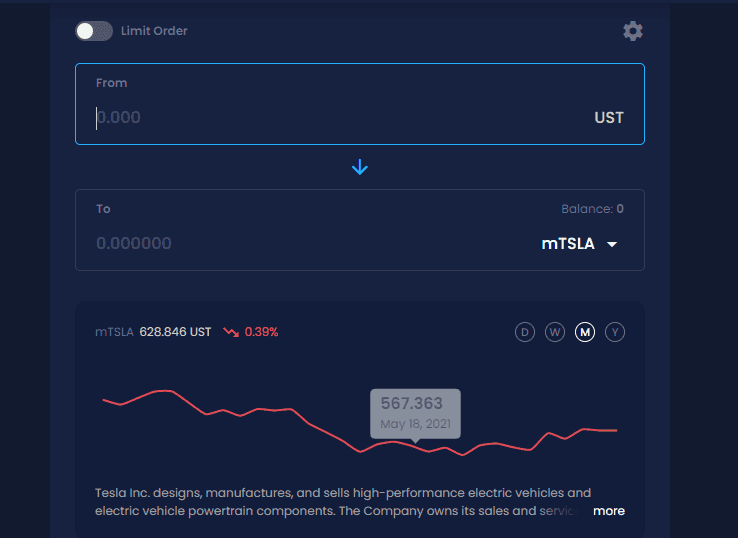Toggle the Limit Order switch

pyautogui.click(x=94, y=31)
